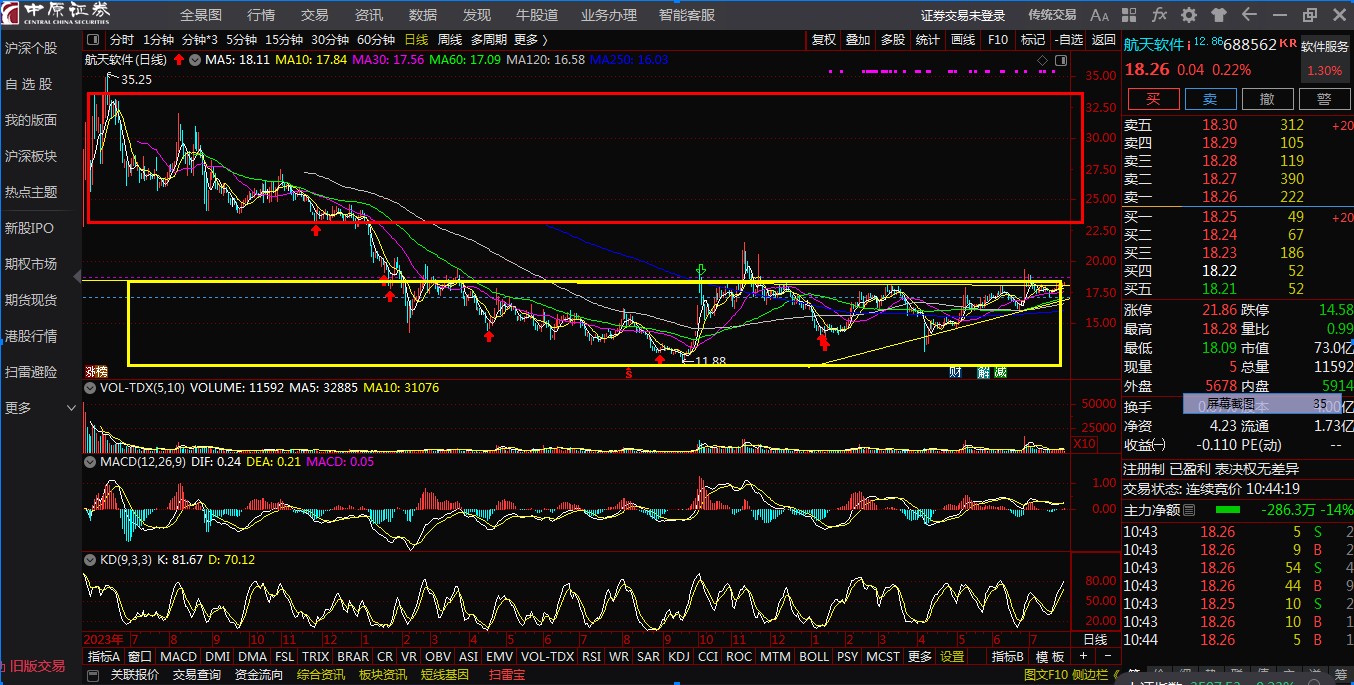Select the 日线 daily period
Viewport: 1354px width, 685px height.
click(x=416, y=40)
